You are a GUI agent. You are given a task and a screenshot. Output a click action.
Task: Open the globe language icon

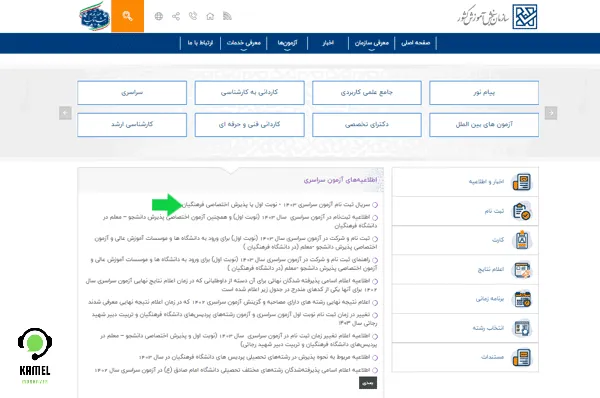(159, 16)
